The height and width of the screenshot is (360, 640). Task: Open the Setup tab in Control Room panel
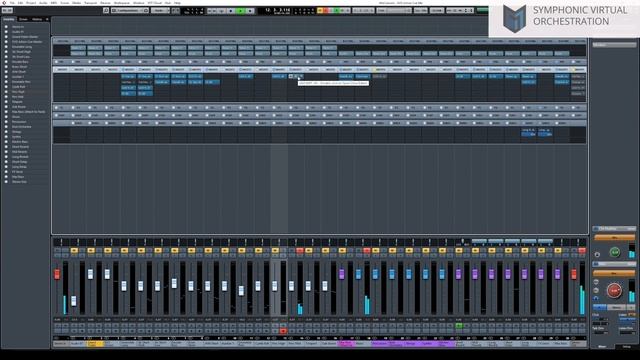tap(626, 347)
